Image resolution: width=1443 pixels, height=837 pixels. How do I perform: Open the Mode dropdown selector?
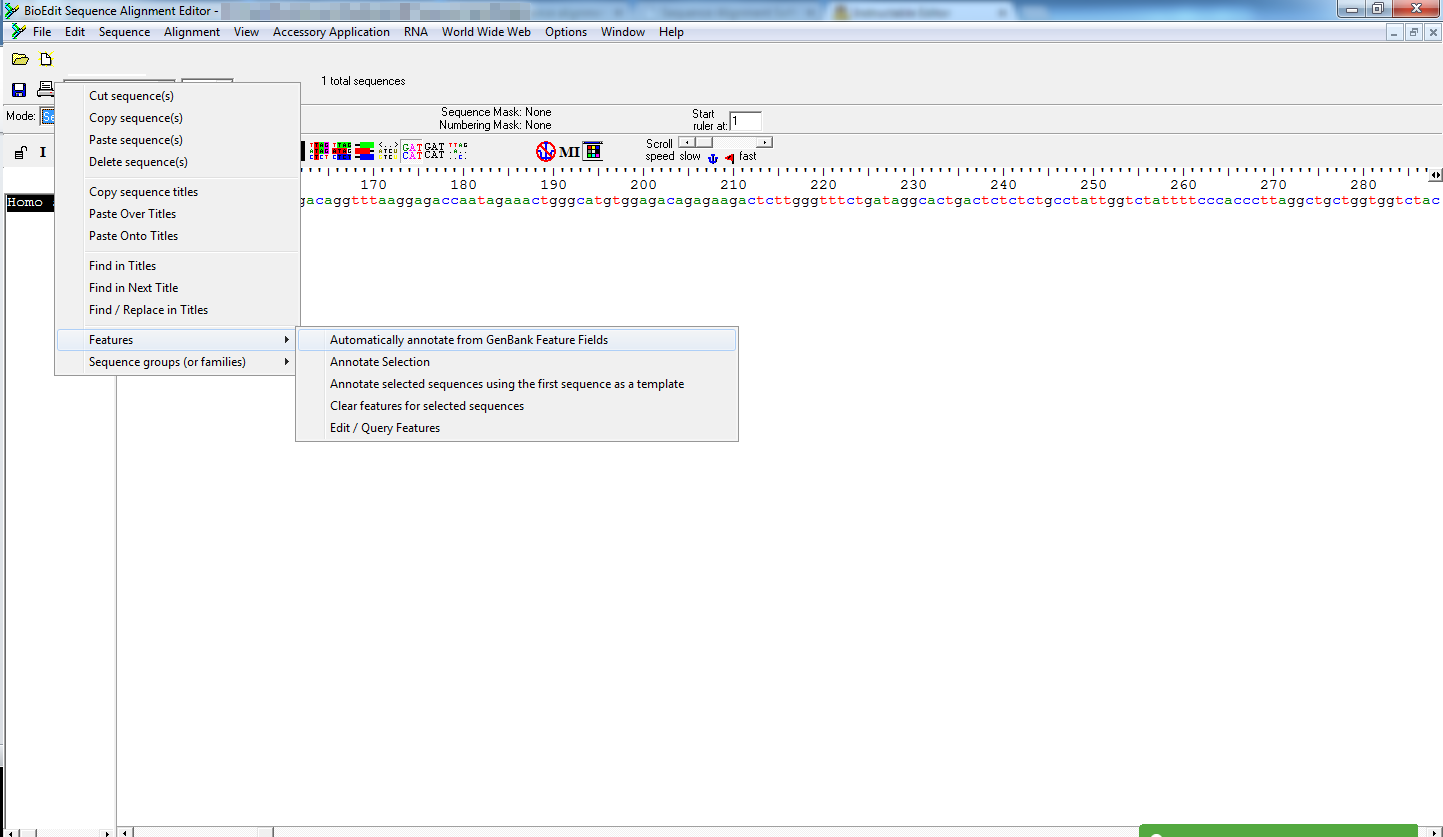tap(47, 116)
